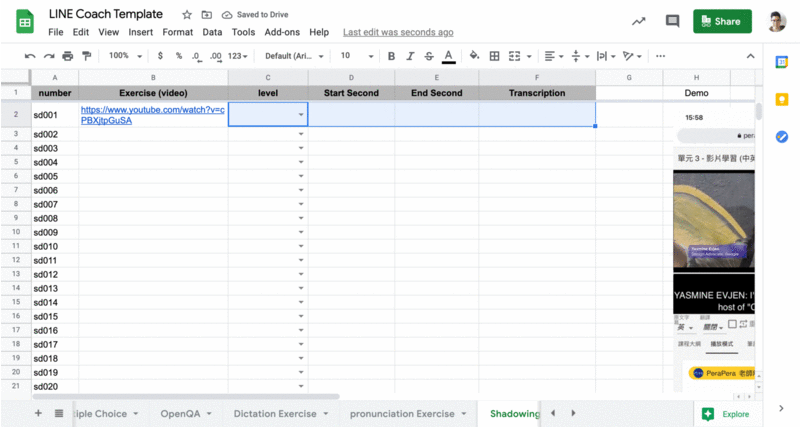The image size is (800, 427).
Task: Decrease decimal places icon
Action: click(x=196, y=56)
